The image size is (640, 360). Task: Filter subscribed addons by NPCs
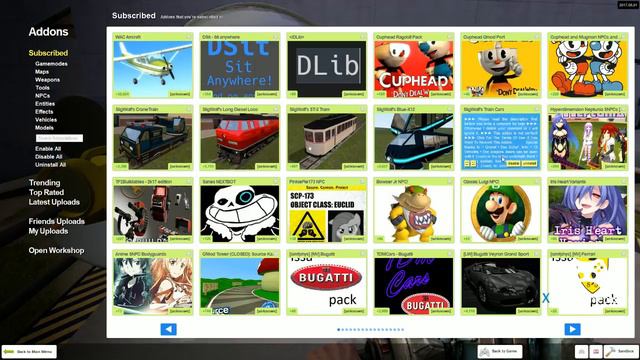pos(42,96)
